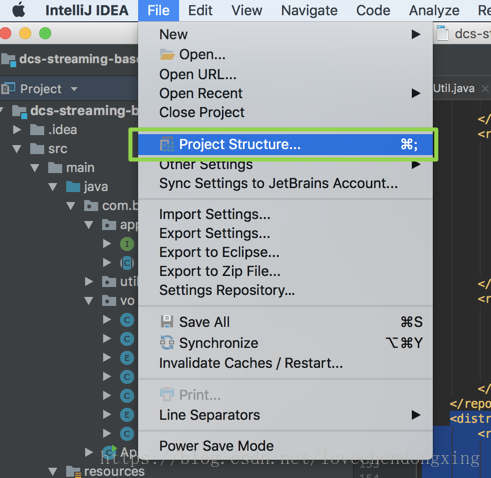This screenshot has height=478, width=491.
Task: Expand the Line Separators submenu arrow
Action: click(415, 415)
